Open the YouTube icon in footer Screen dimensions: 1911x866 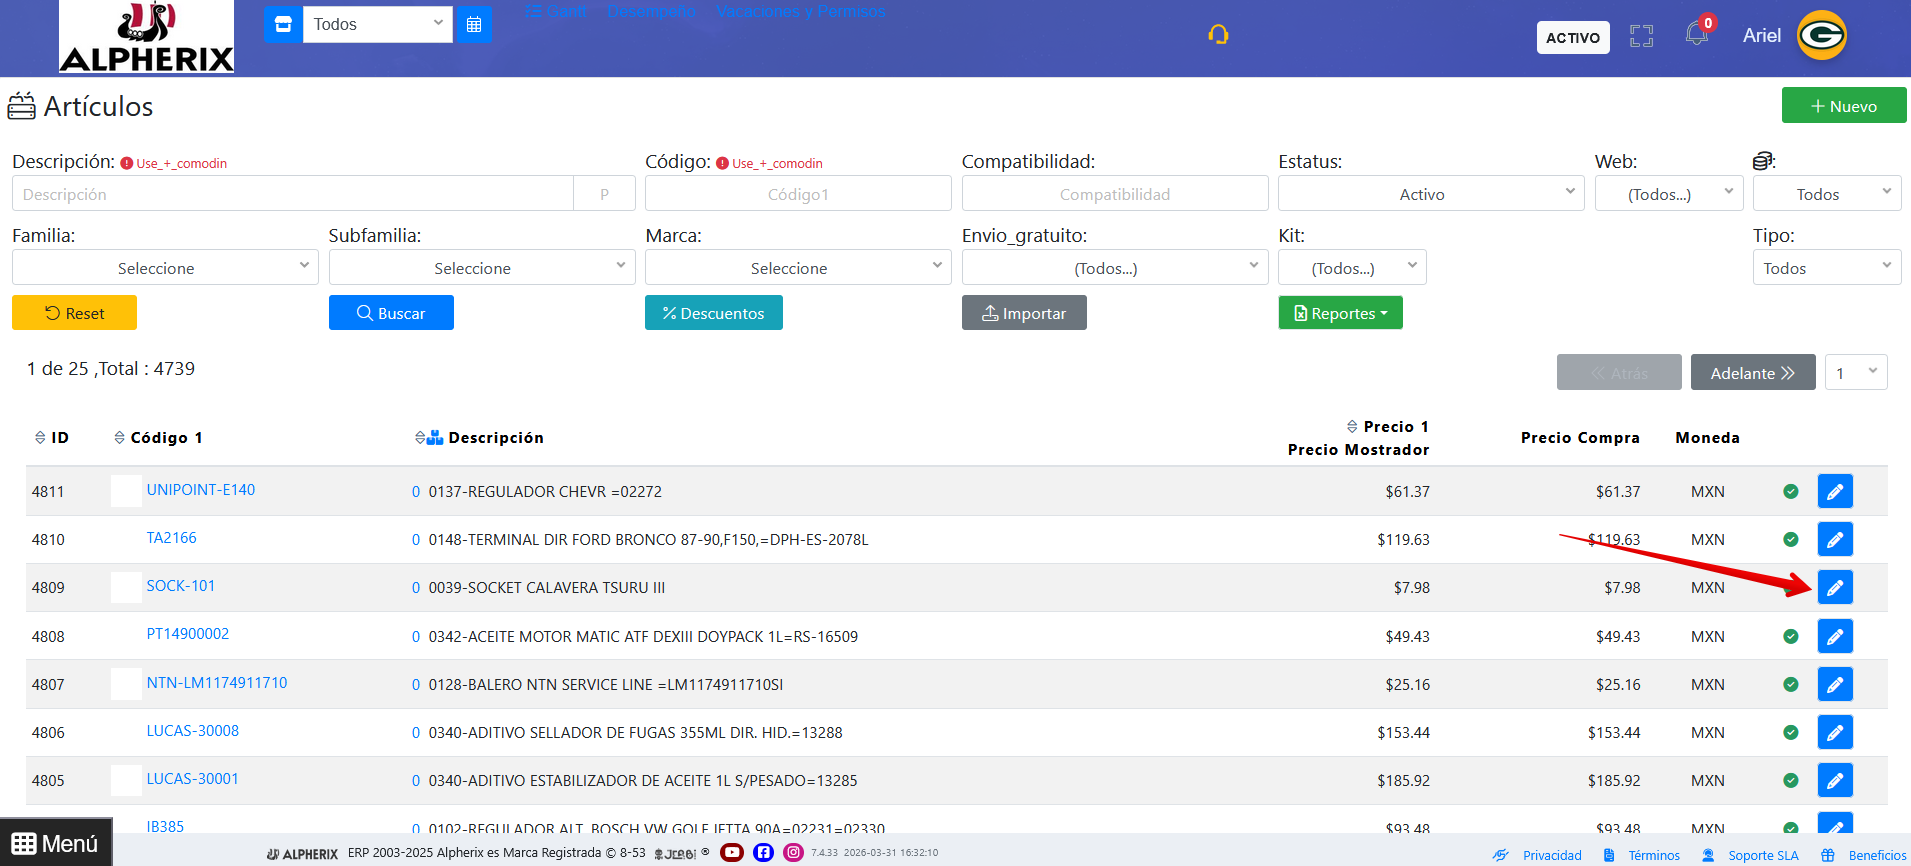coord(732,852)
